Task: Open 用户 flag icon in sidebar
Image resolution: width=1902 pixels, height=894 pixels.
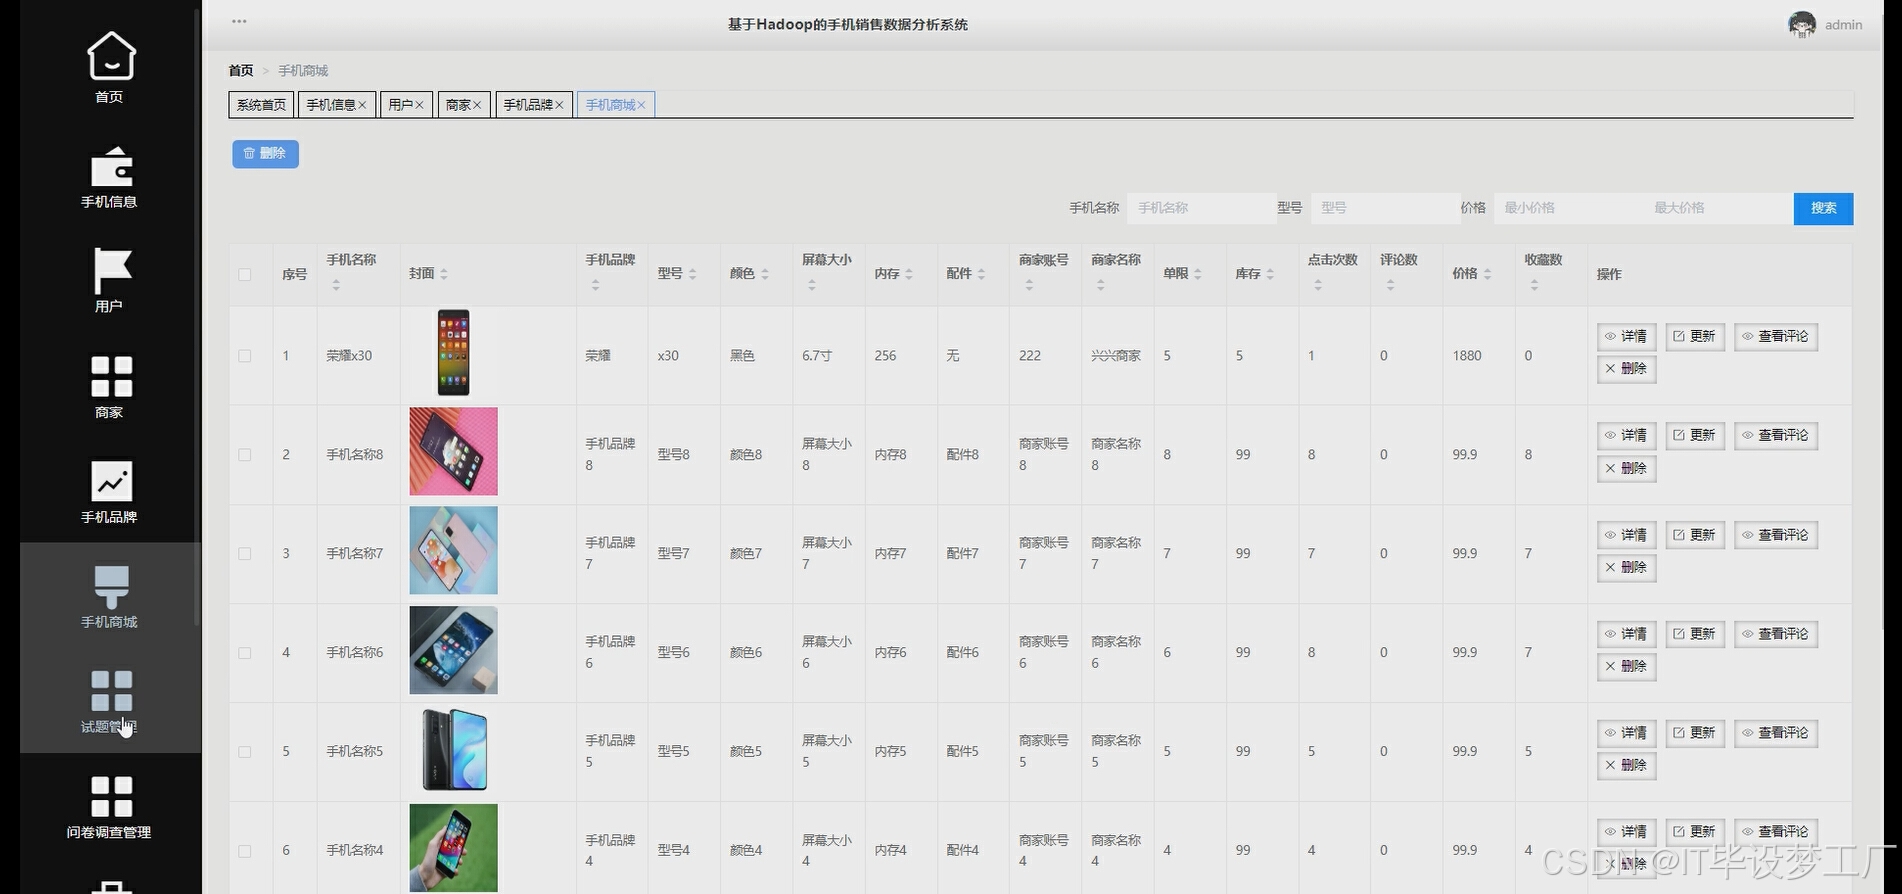Action: [x=111, y=271]
